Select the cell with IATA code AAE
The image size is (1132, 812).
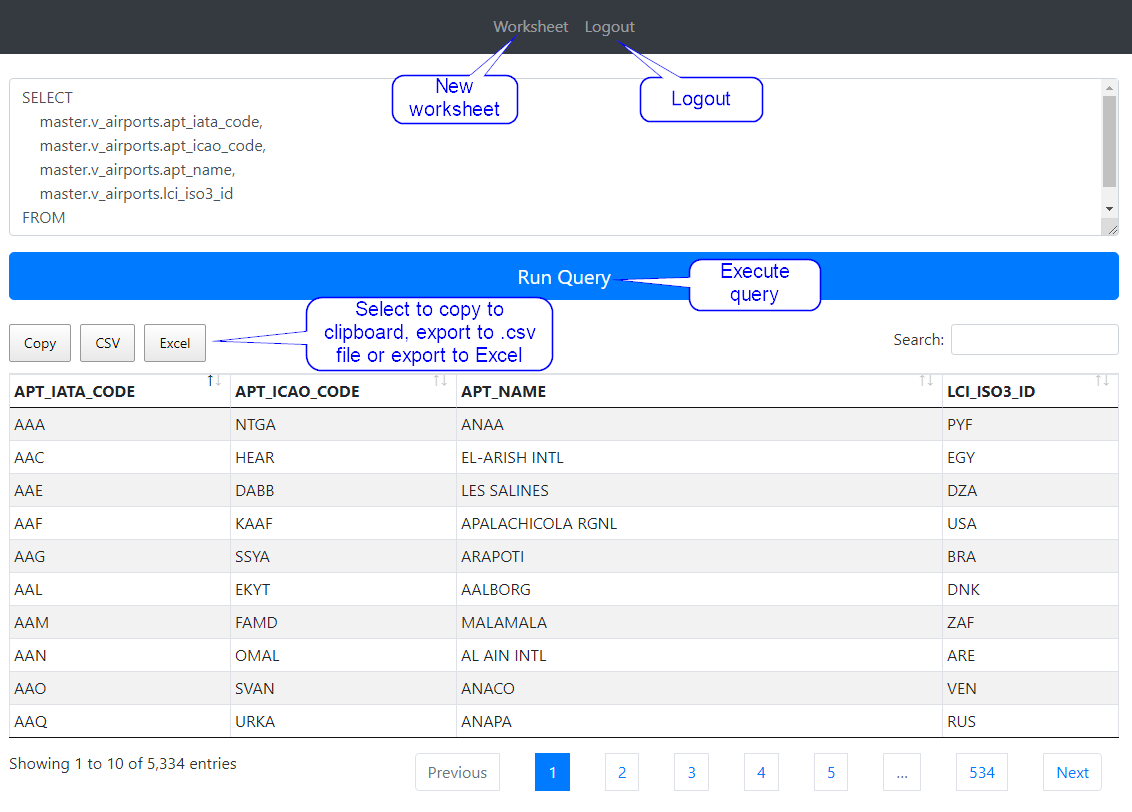coord(120,491)
